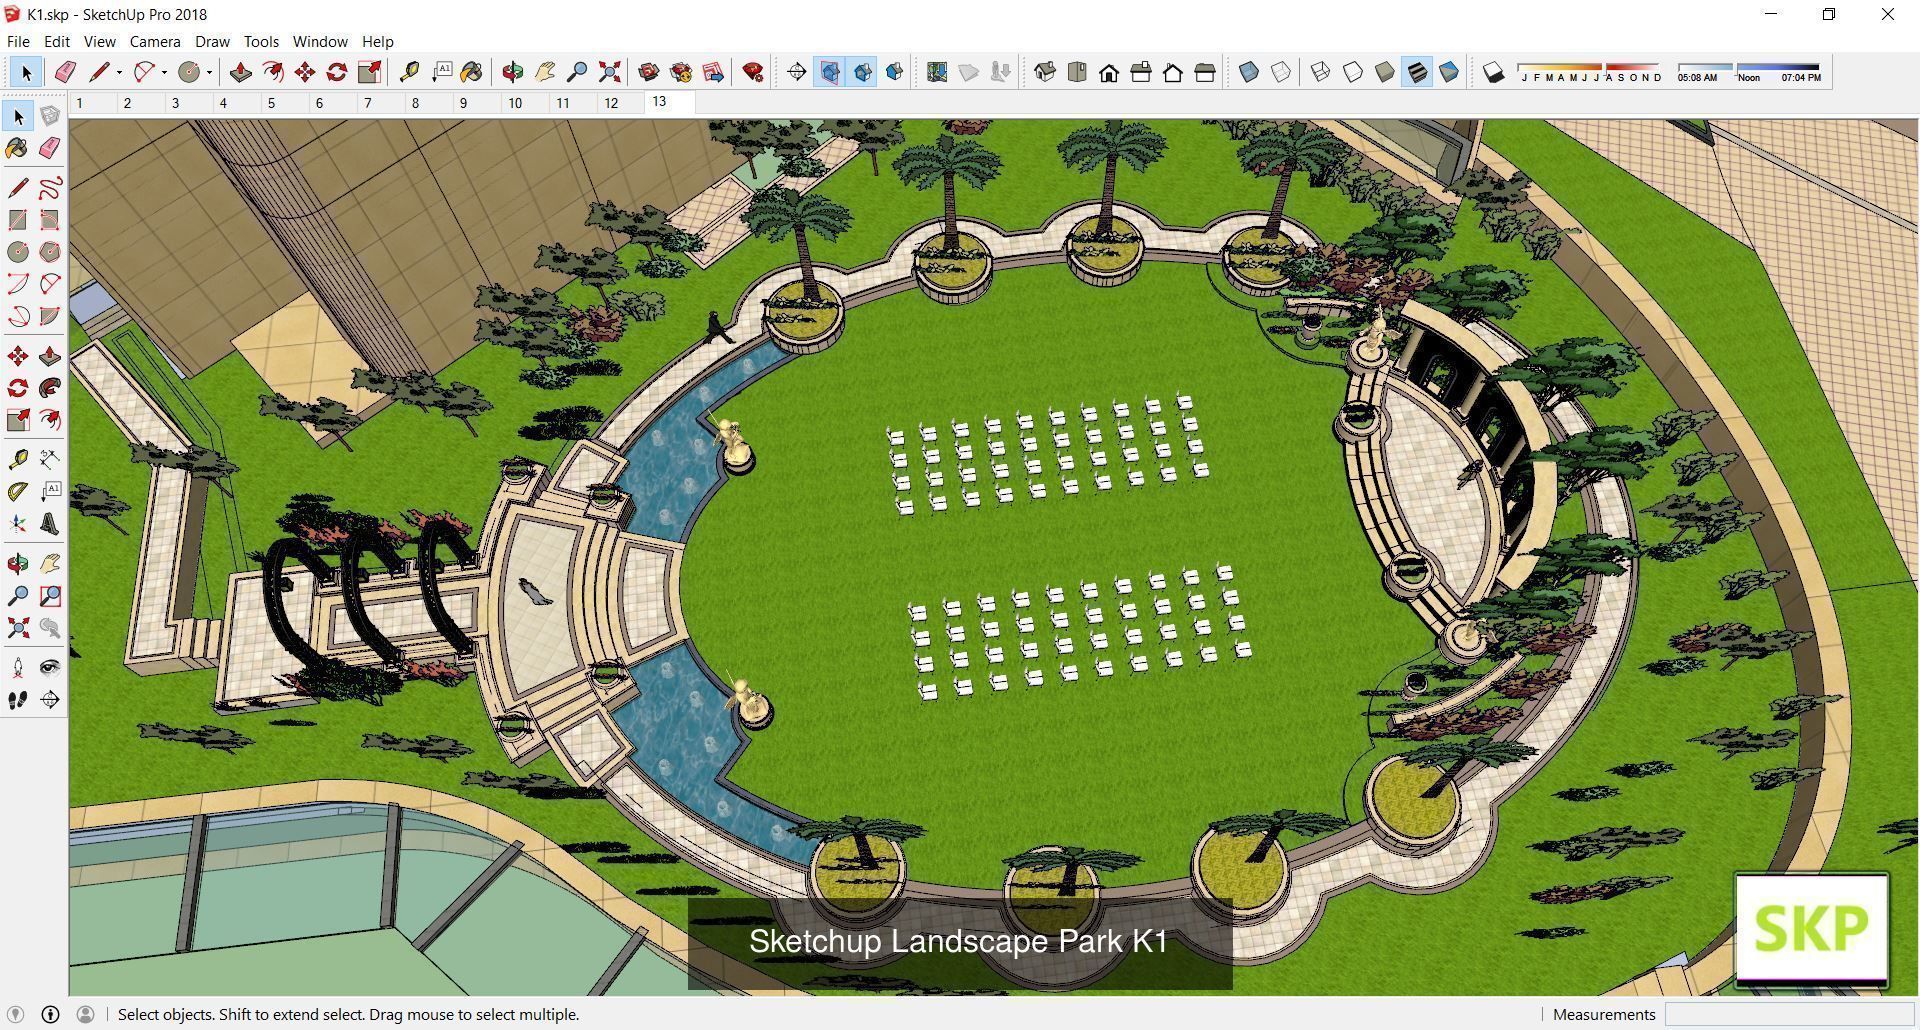Viewport: 1920px width, 1030px height.
Task: Select the Offset tool in top toolbar
Action: click(272, 72)
